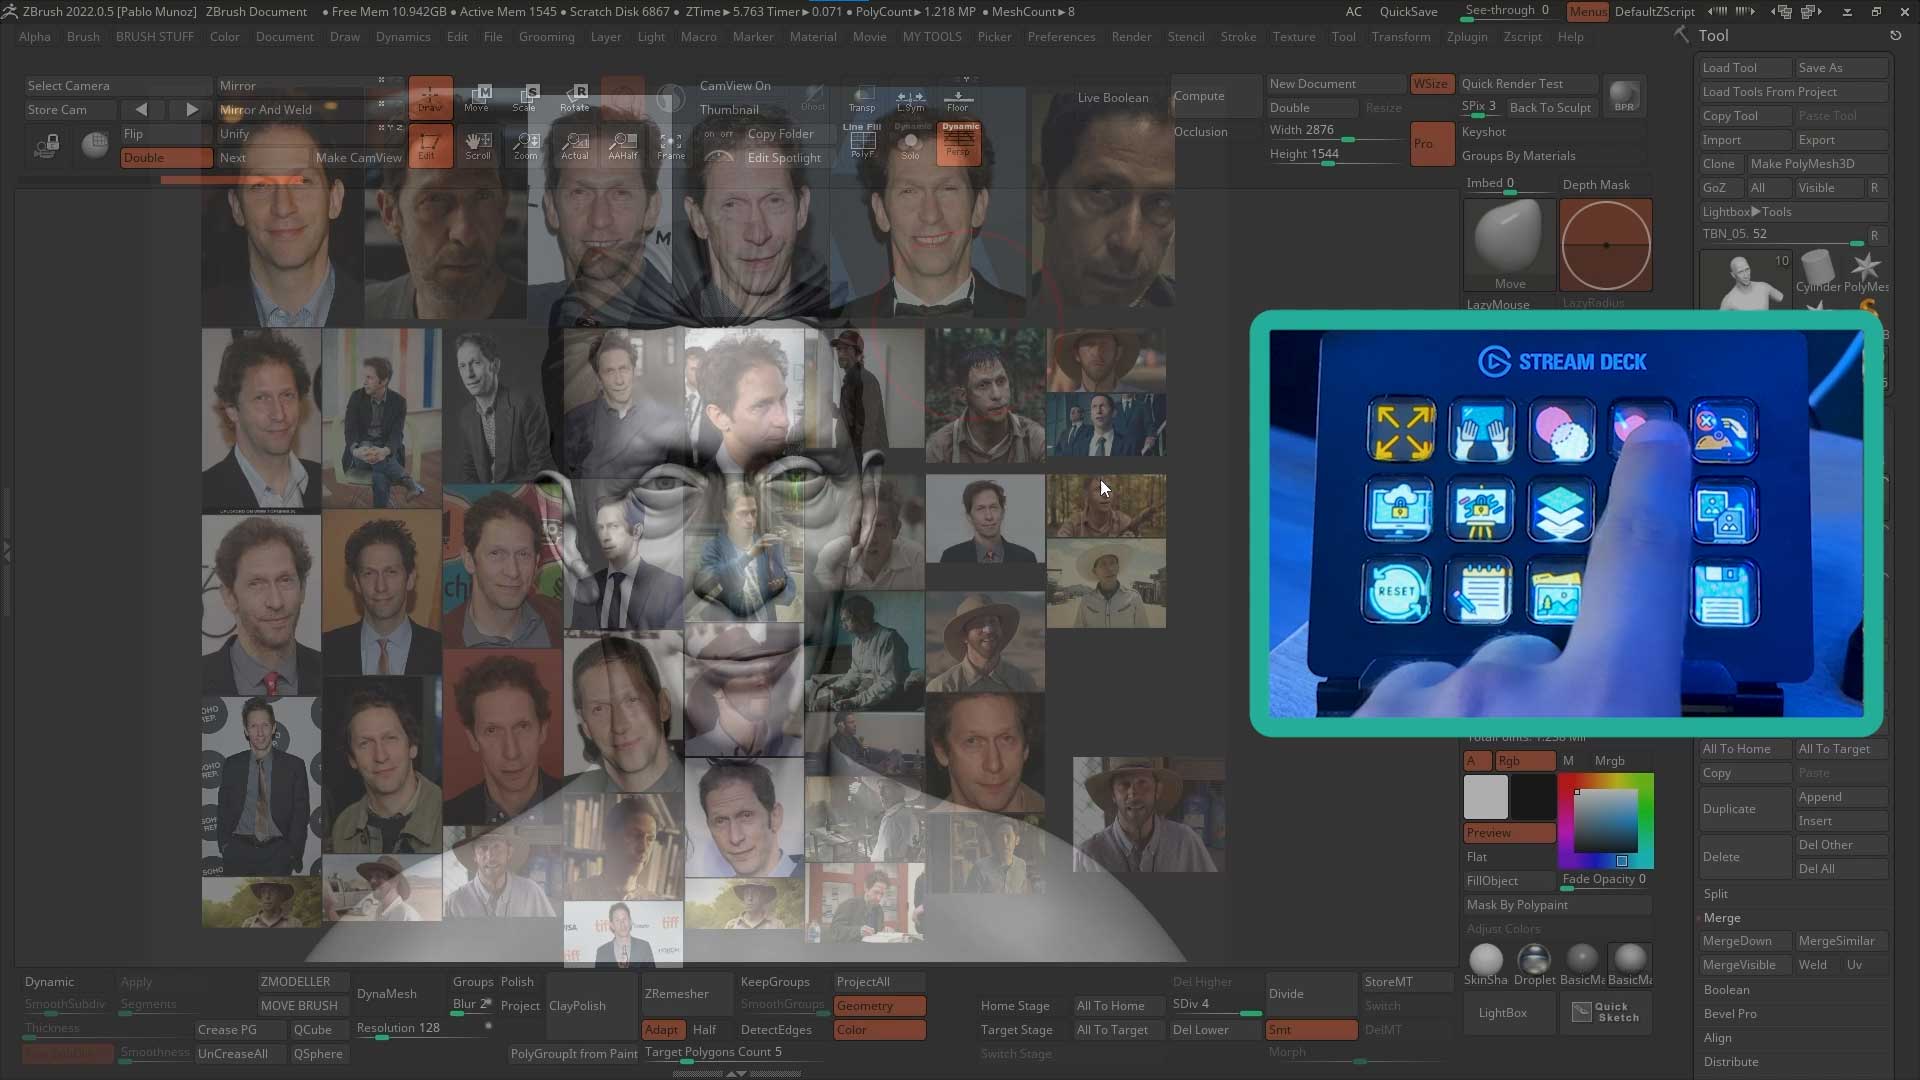Click the Zoom canvas icon

click(526, 146)
